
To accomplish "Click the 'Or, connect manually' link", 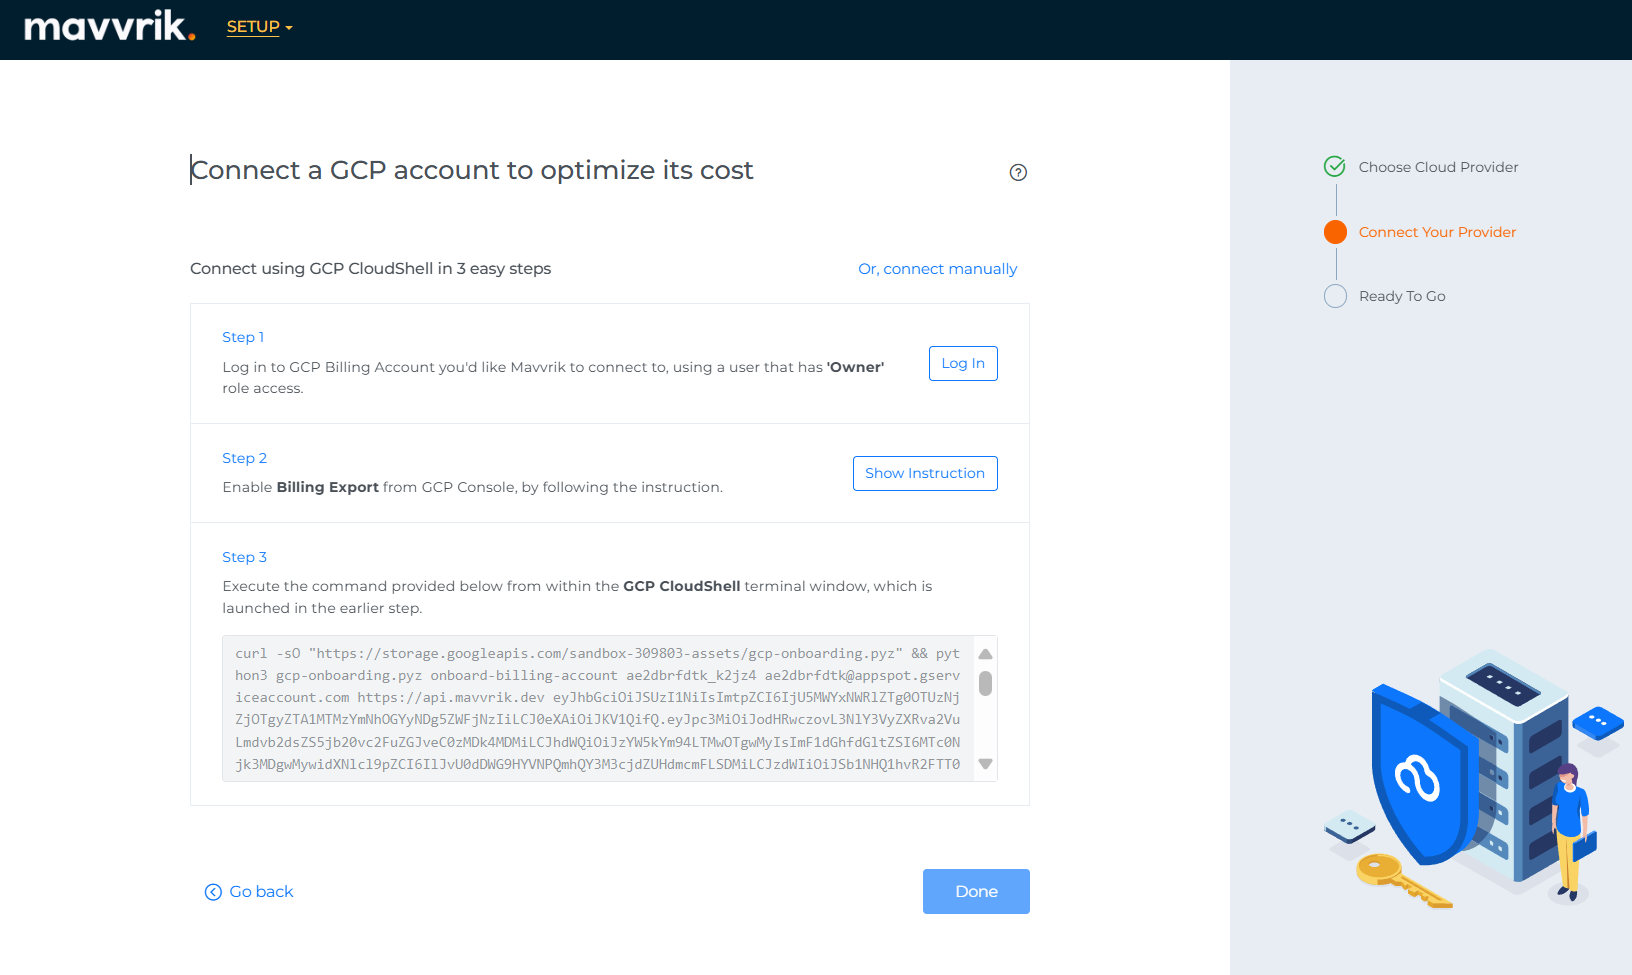I will tap(937, 269).
